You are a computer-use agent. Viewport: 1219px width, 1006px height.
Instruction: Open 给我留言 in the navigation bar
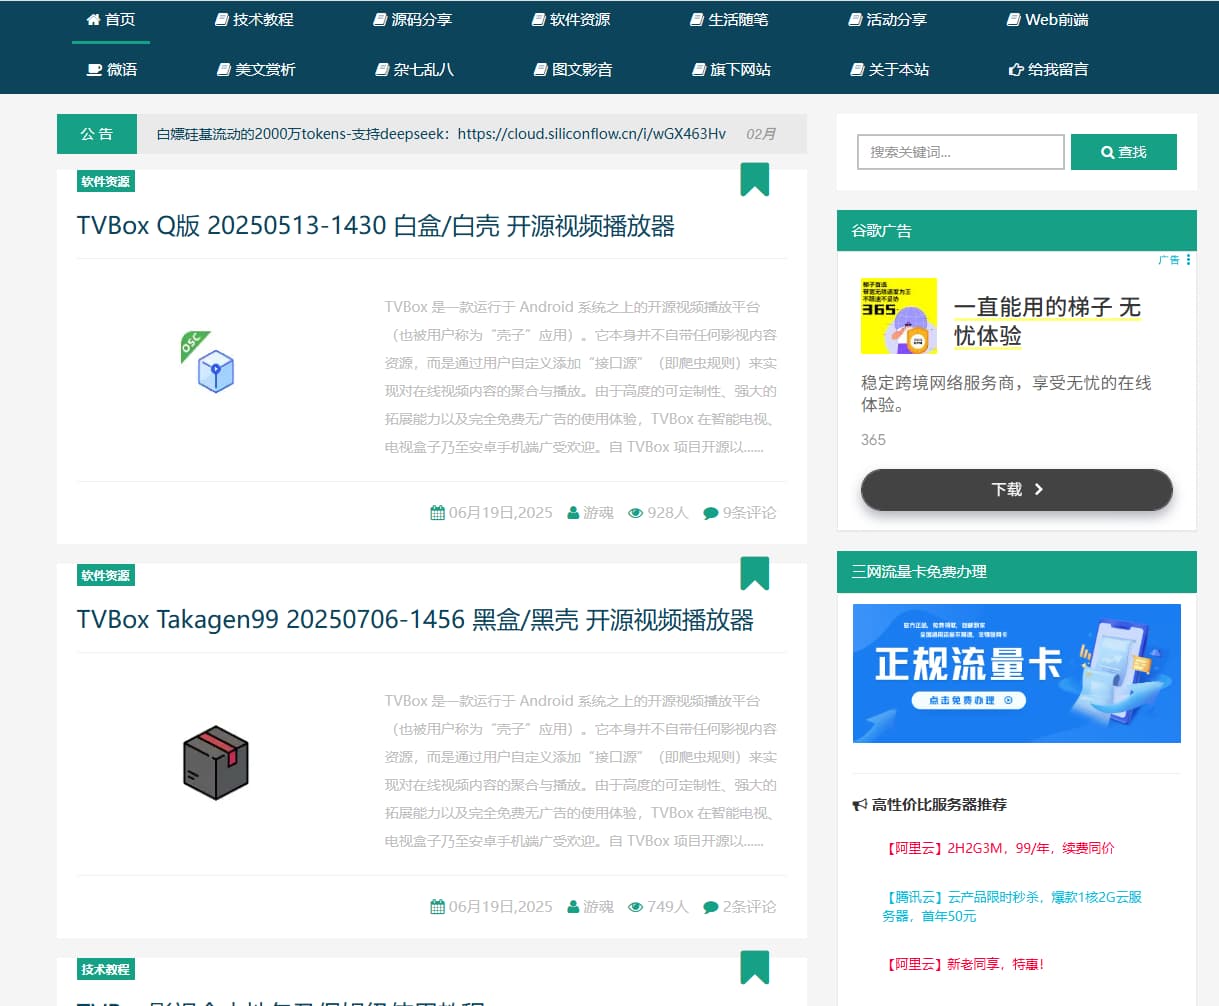(1048, 70)
